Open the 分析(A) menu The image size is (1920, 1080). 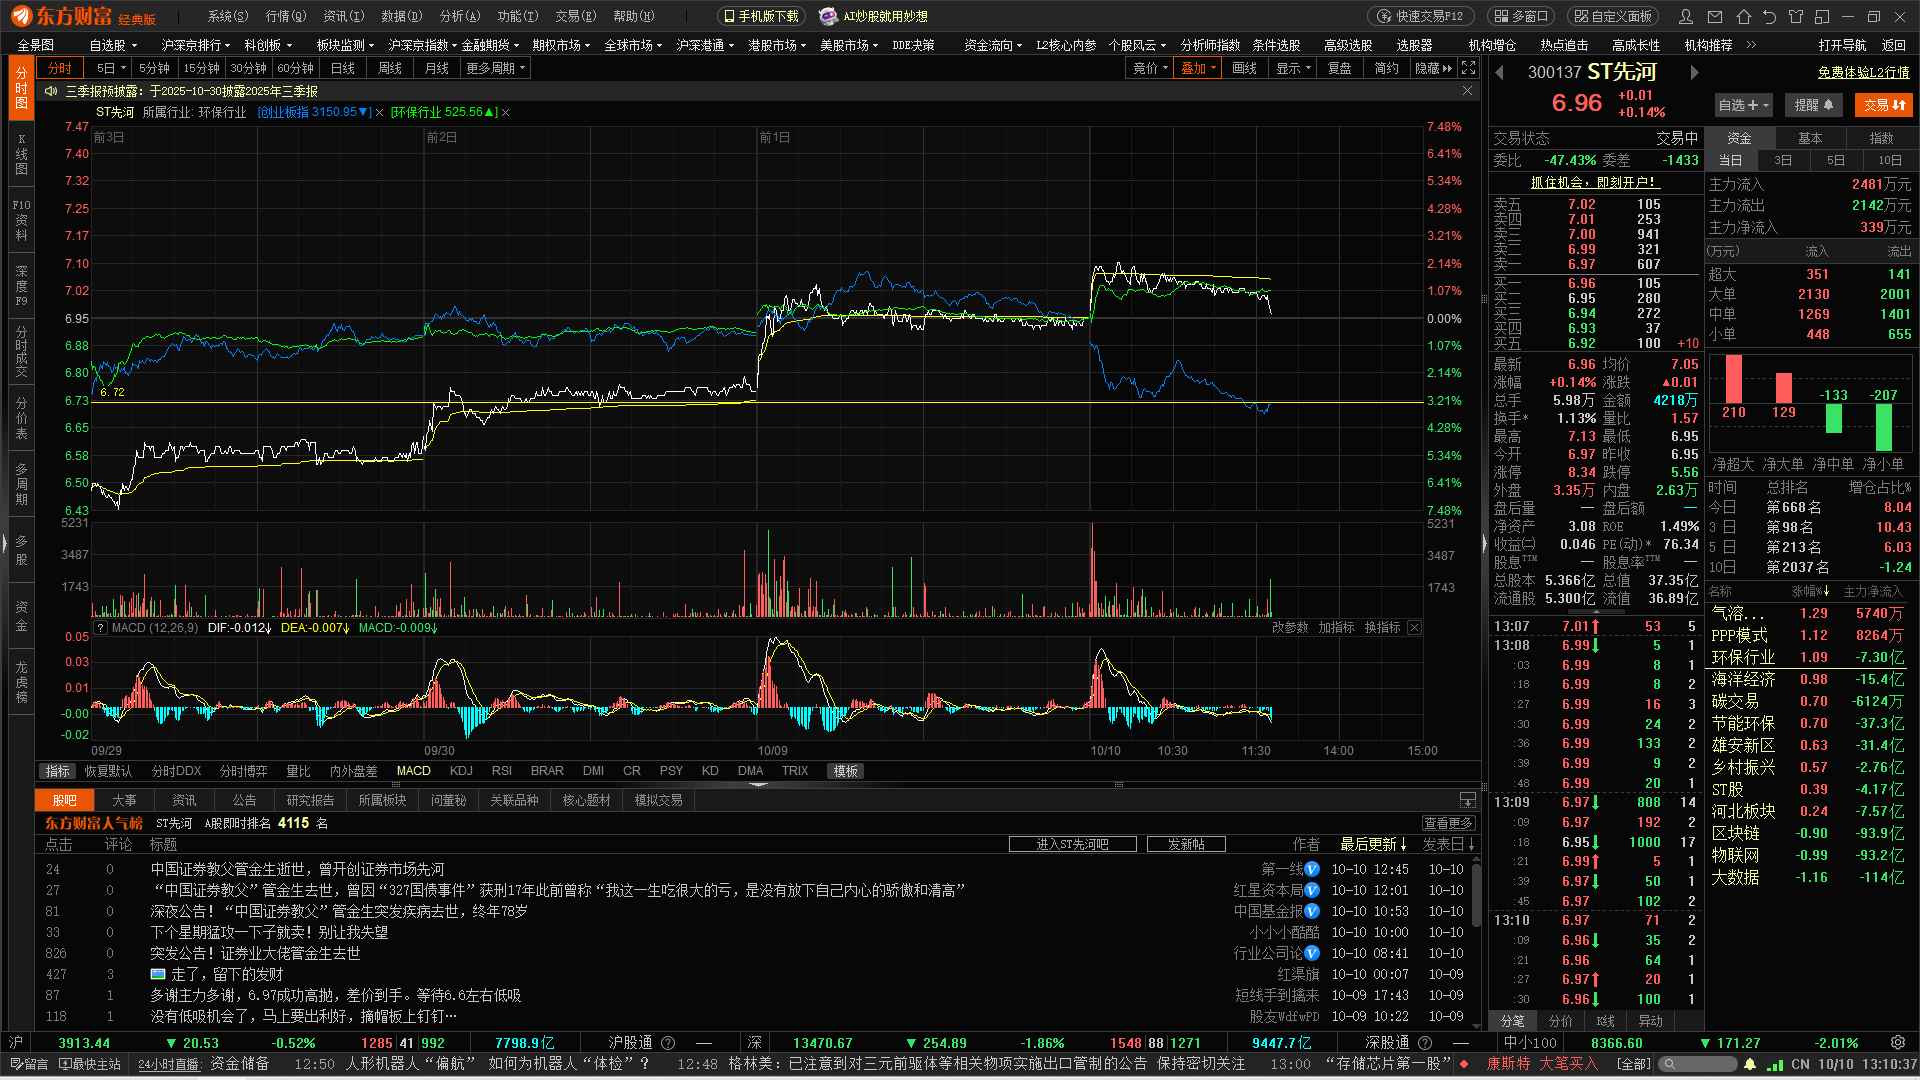(459, 16)
